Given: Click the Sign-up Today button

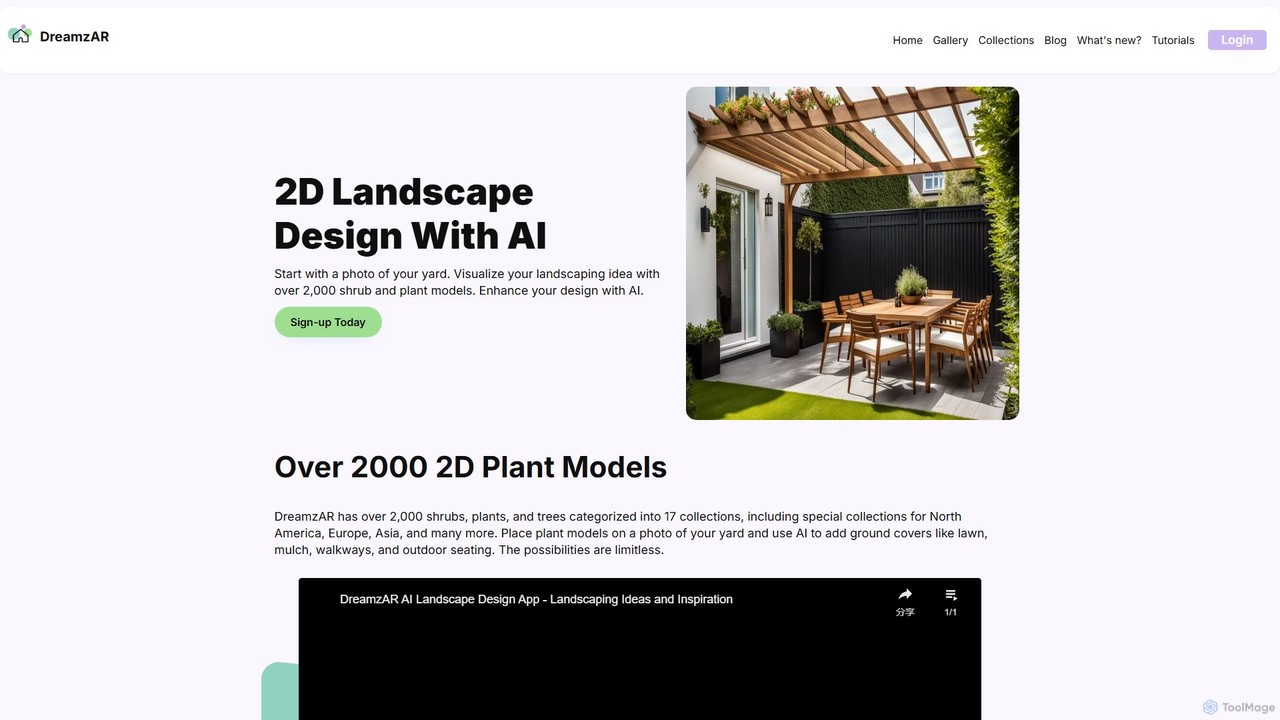Looking at the screenshot, I should pos(328,322).
